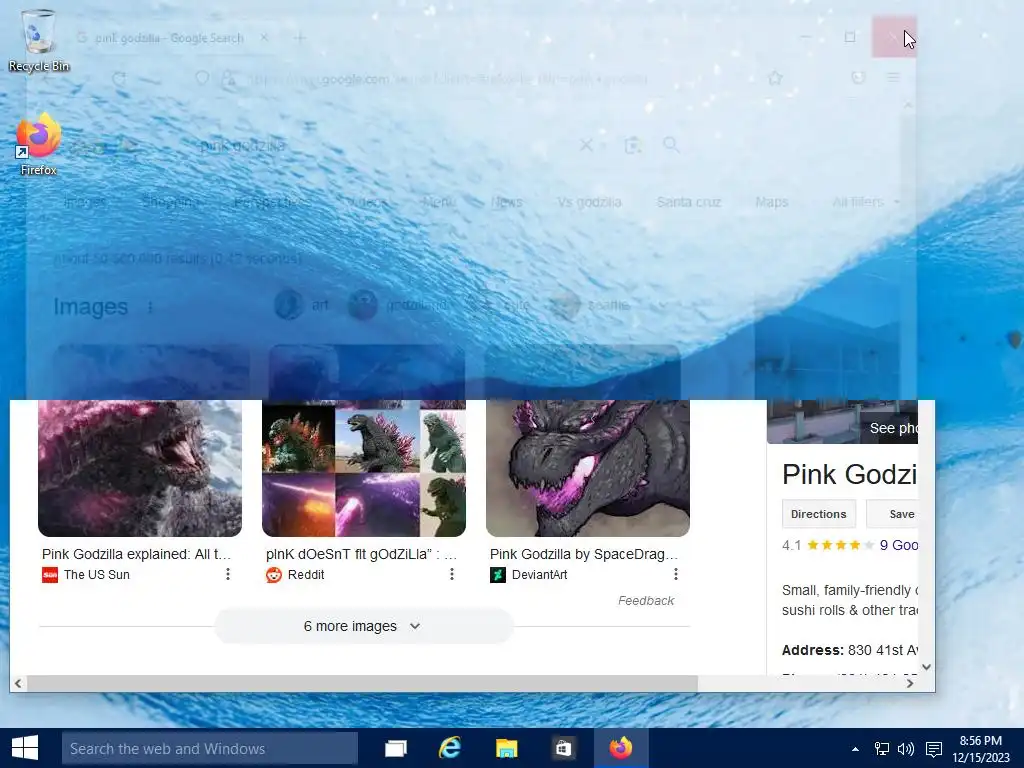
Task: Open File Explorer from the taskbar
Action: (x=506, y=748)
